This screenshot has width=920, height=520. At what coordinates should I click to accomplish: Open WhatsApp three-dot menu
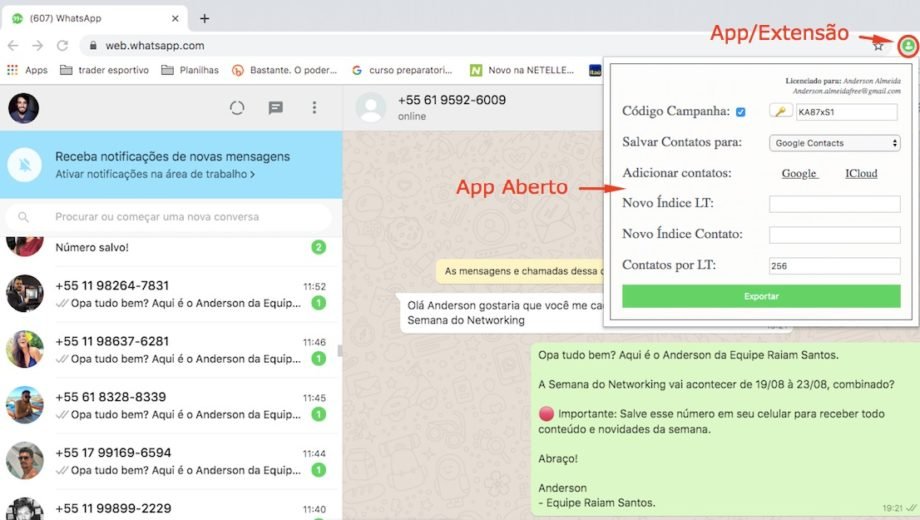point(314,107)
